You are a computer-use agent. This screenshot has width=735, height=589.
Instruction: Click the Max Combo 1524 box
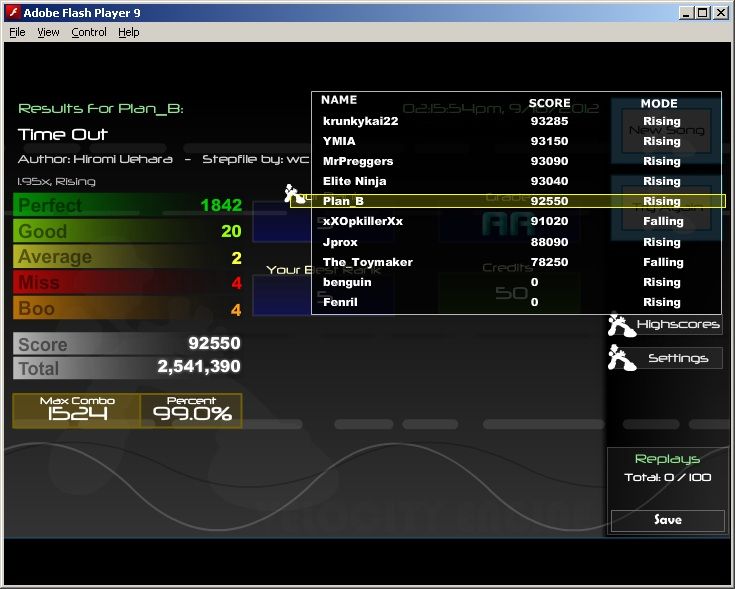point(77,410)
